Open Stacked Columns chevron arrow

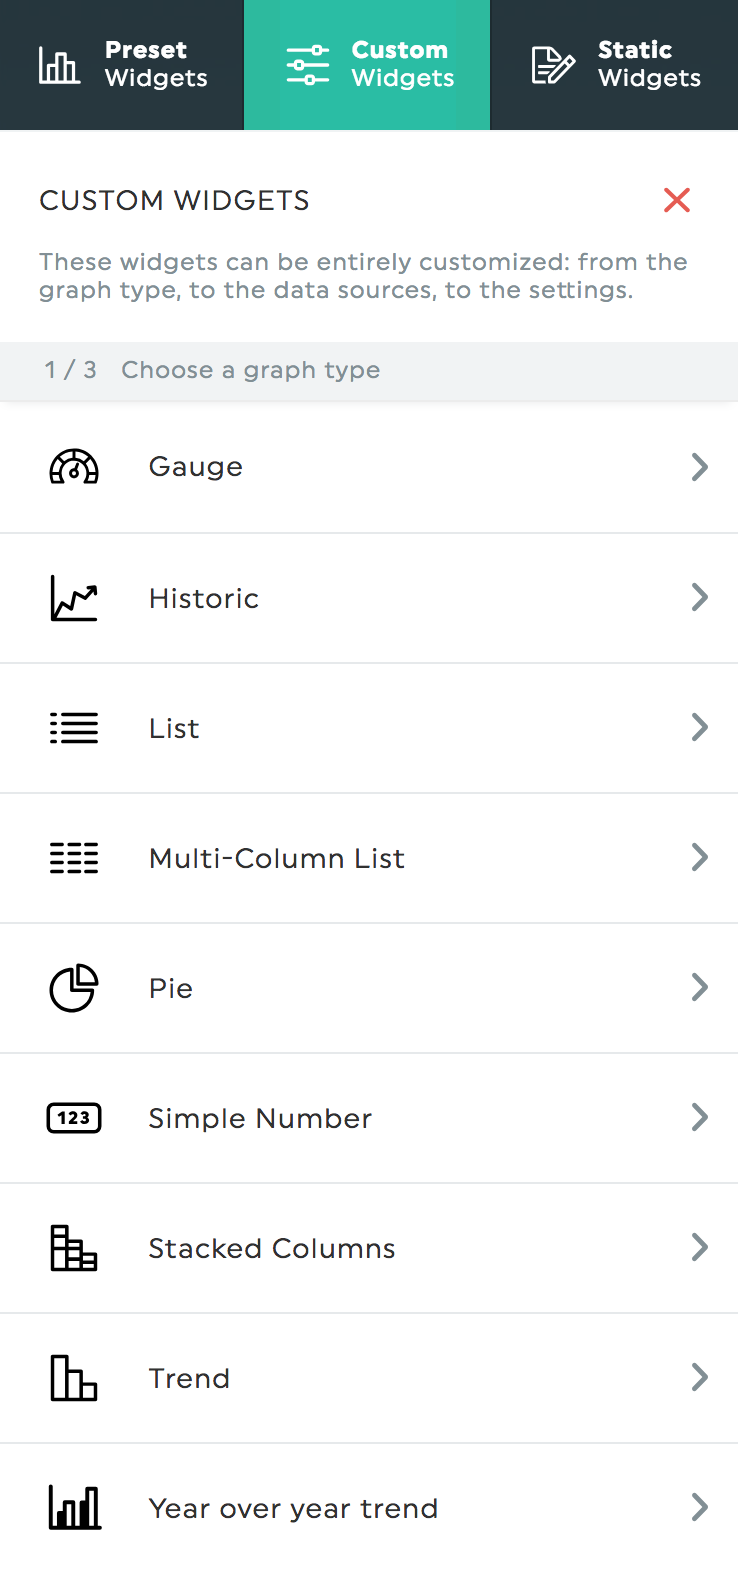[x=700, y=1247]
